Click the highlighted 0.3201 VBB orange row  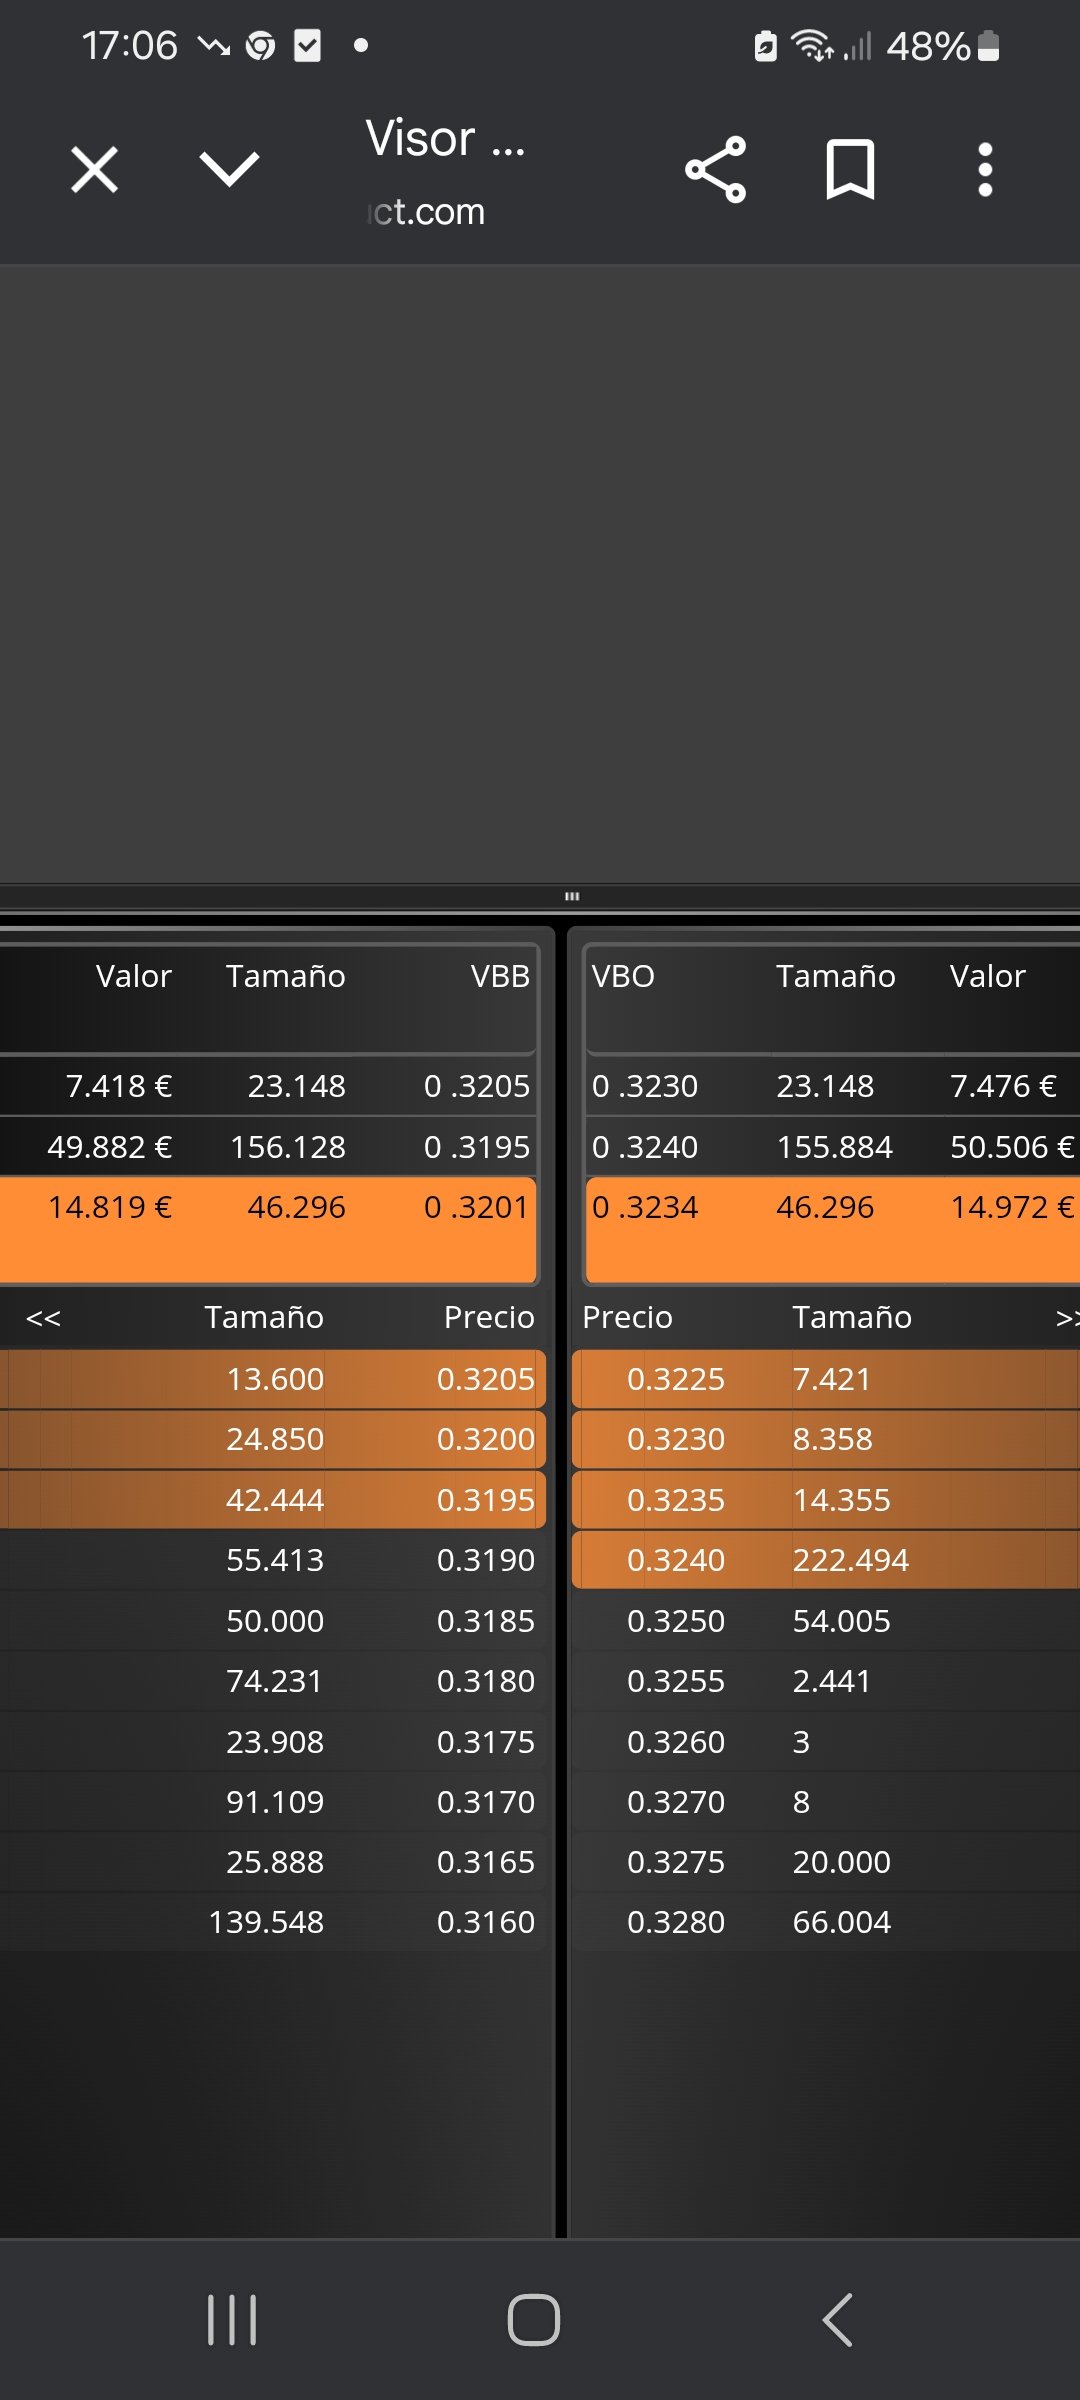268,1229
